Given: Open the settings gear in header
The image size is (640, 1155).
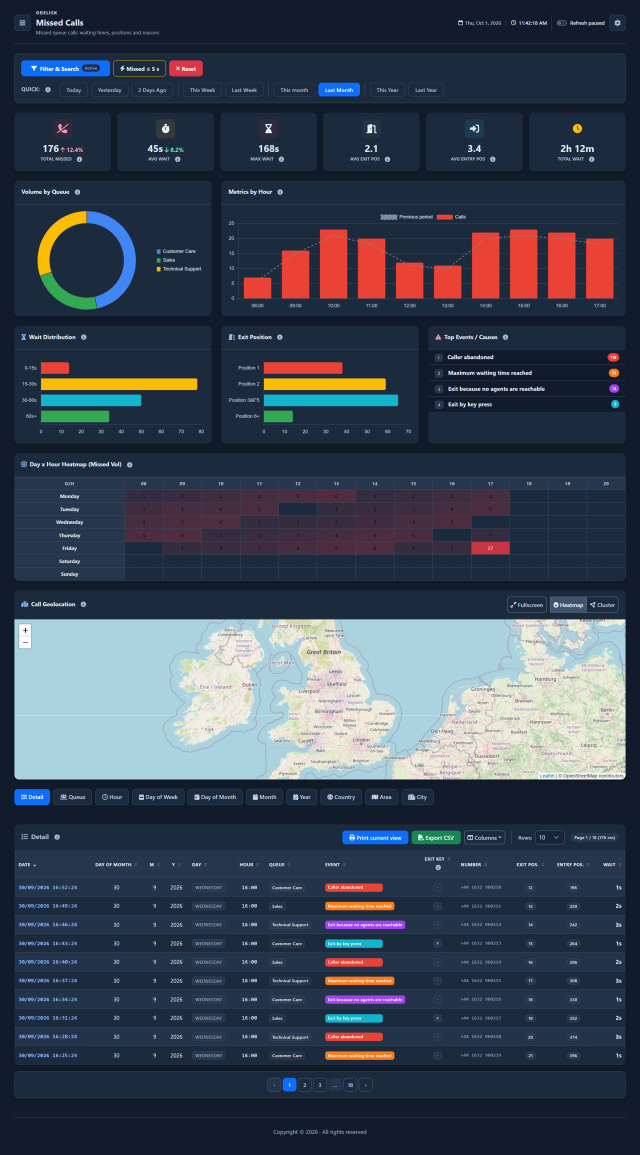Looking at the screenshot, I should coord(617,23).
